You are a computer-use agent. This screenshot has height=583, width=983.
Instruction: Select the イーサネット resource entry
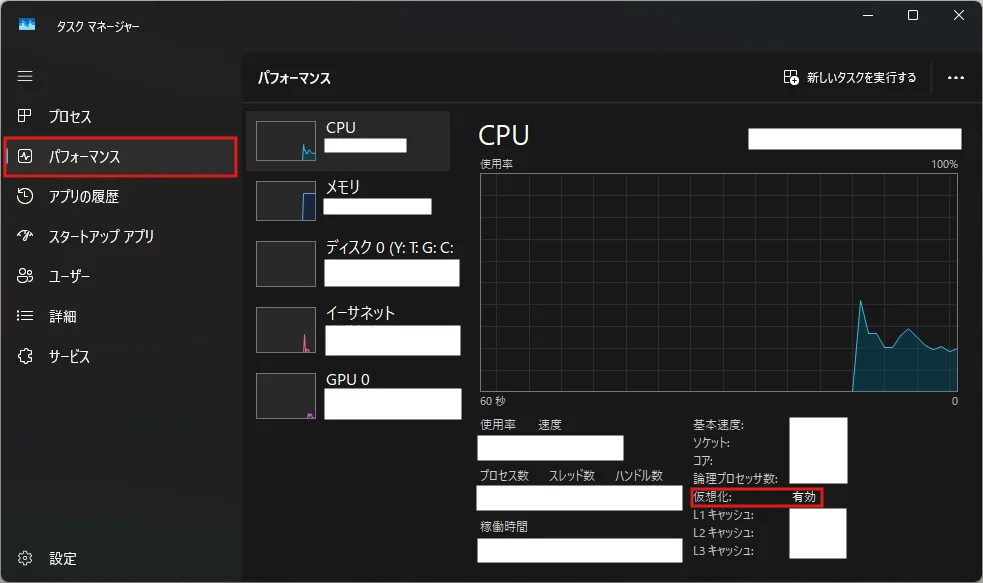click(x=353, y=330)
